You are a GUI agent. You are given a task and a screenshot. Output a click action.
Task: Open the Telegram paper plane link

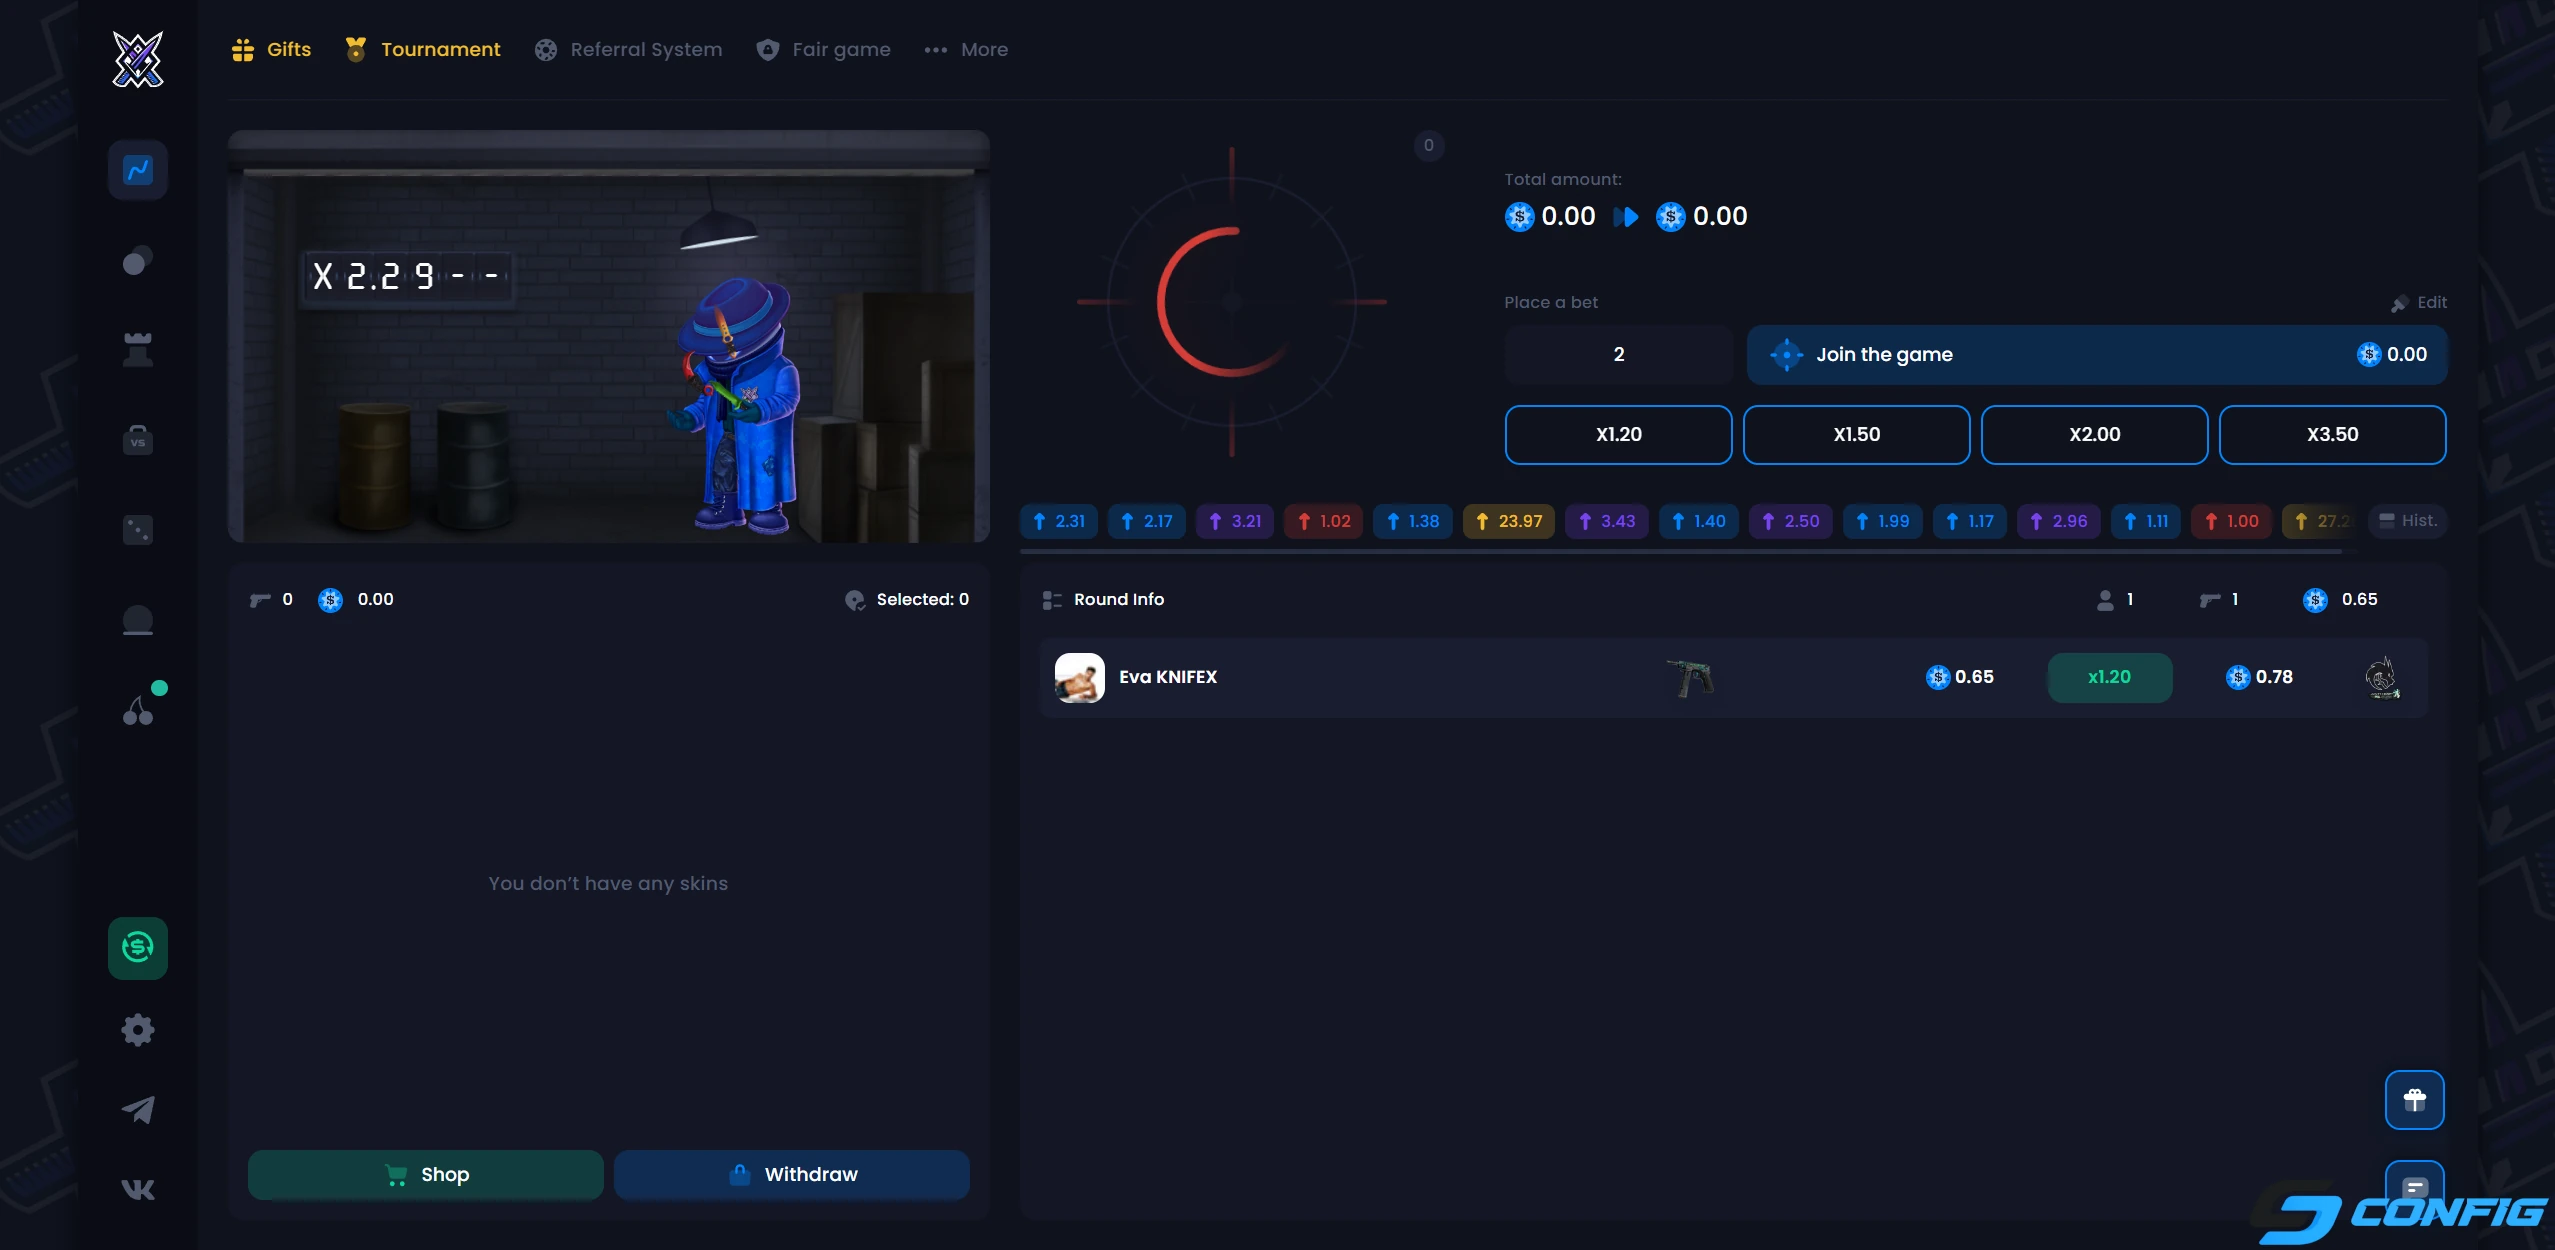click(138, 1110)
